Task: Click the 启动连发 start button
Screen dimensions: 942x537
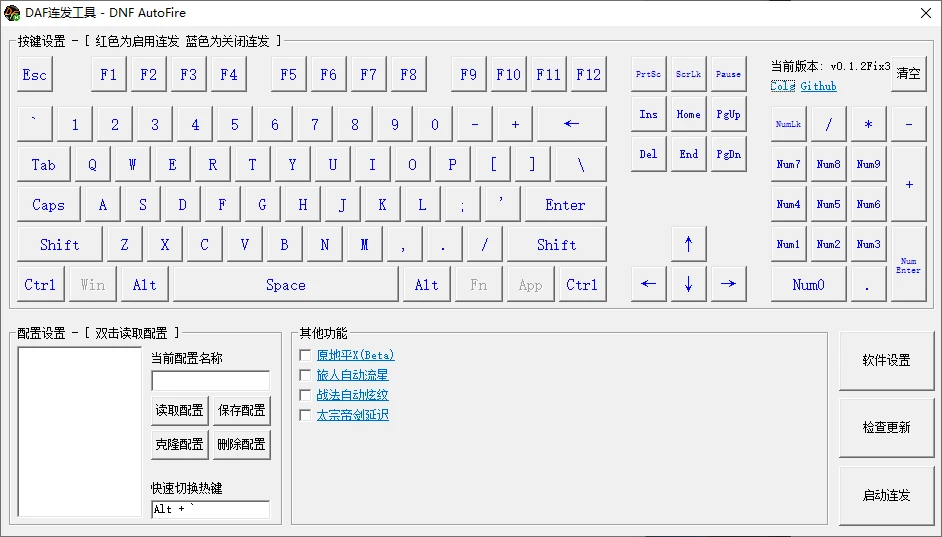Action: click(x=886, y=495)
